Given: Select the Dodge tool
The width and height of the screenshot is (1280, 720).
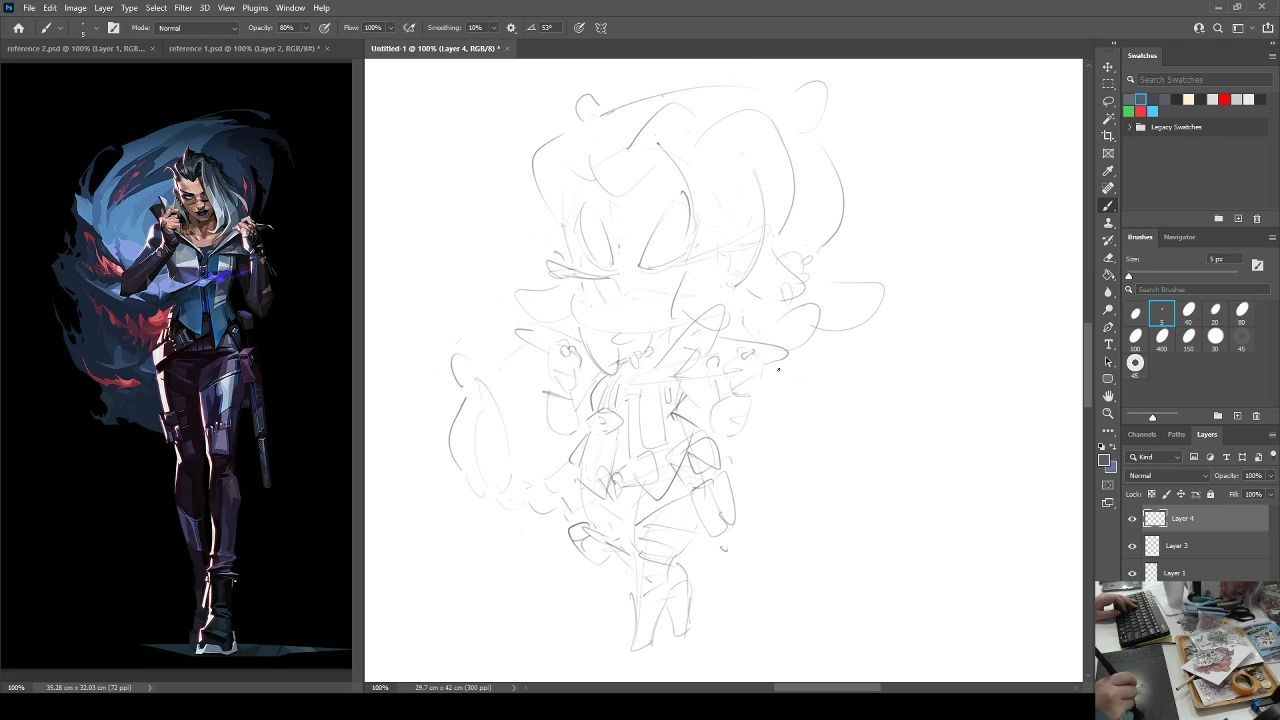Looking at the screenshot, I should (x=1108, y=309).
